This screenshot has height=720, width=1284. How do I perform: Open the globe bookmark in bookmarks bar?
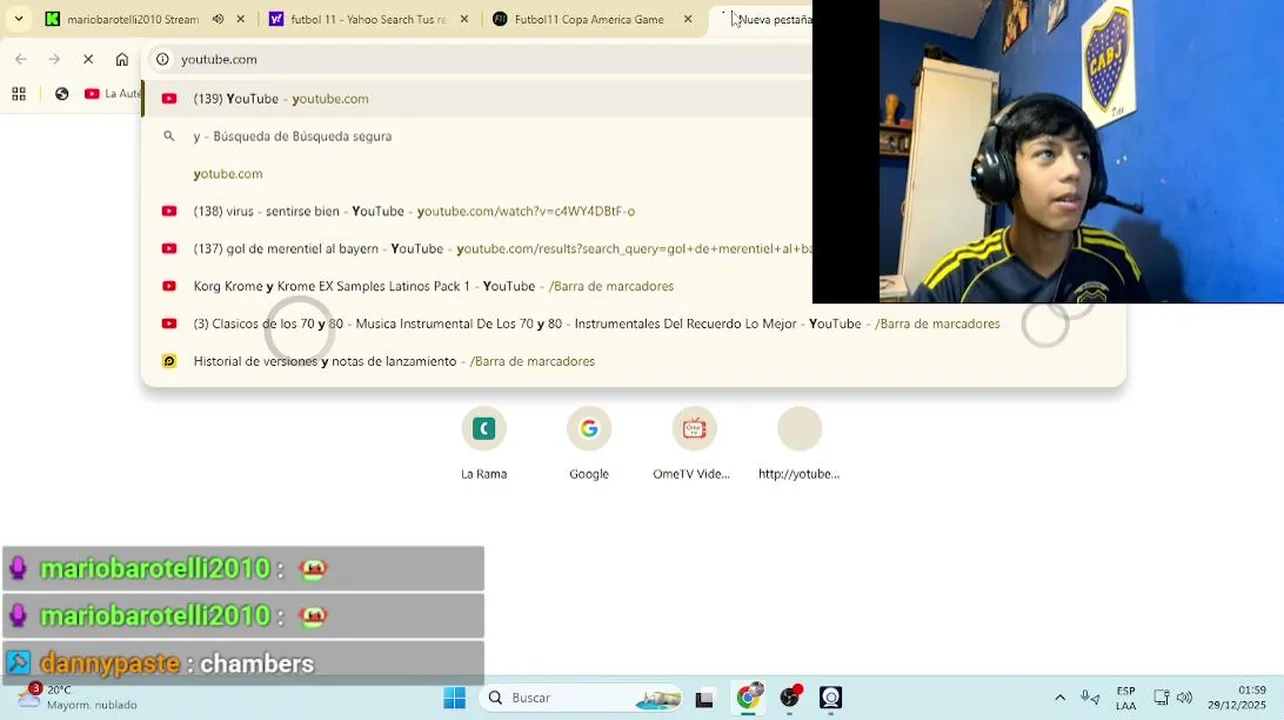pos(62,94)
